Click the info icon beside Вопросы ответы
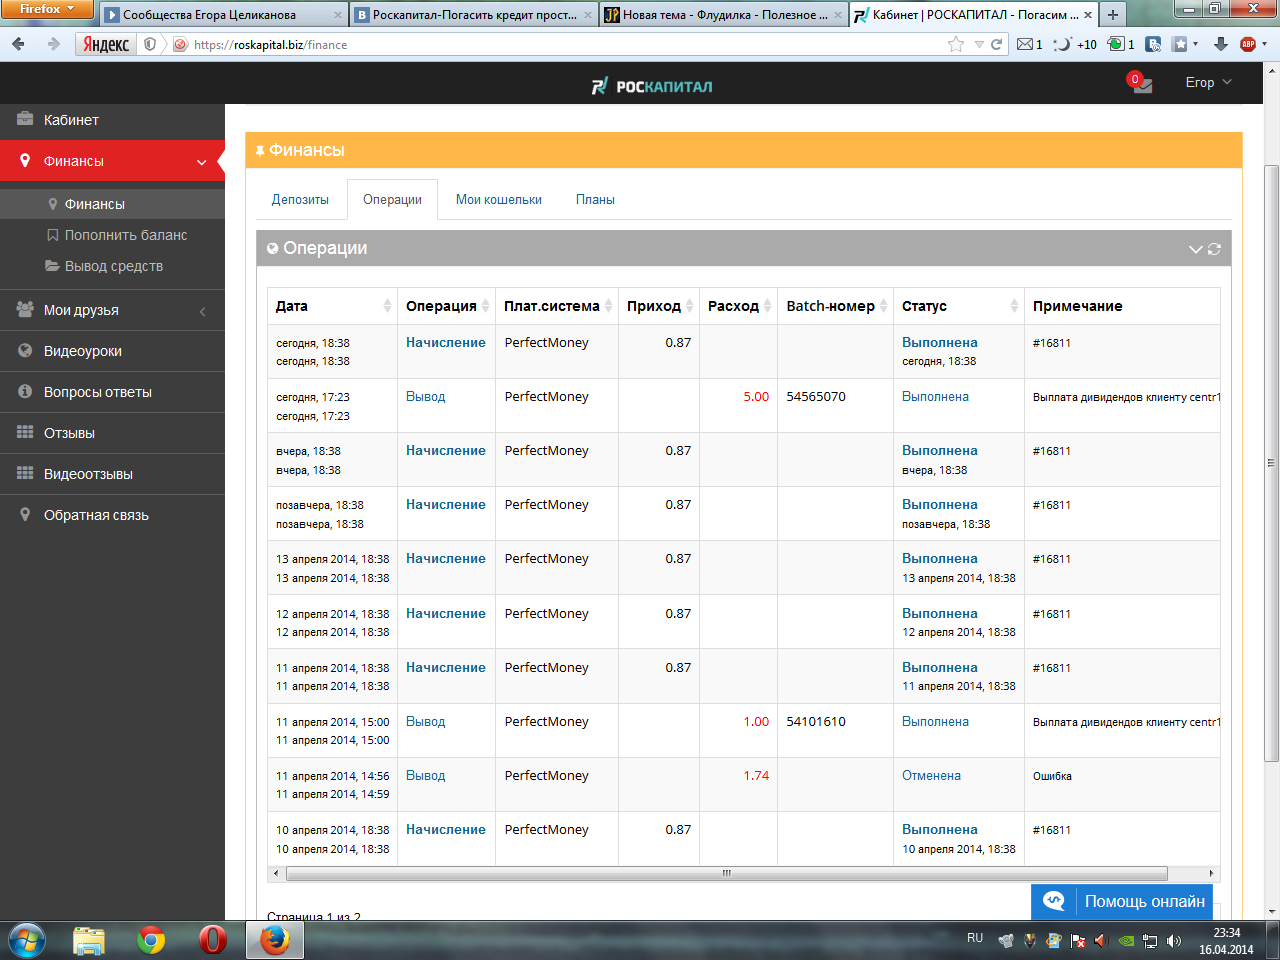The width and height of the screenshot is (1280, 960). tap(25, 392)
